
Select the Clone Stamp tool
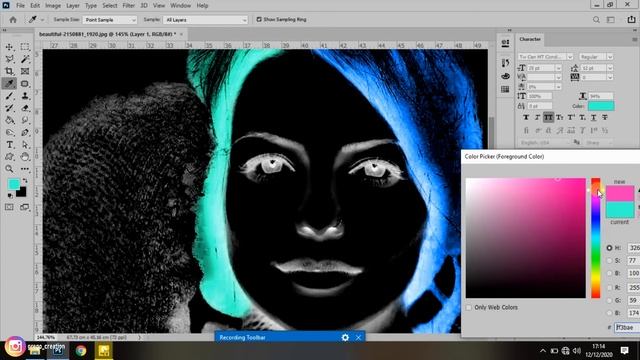point(25,96)
